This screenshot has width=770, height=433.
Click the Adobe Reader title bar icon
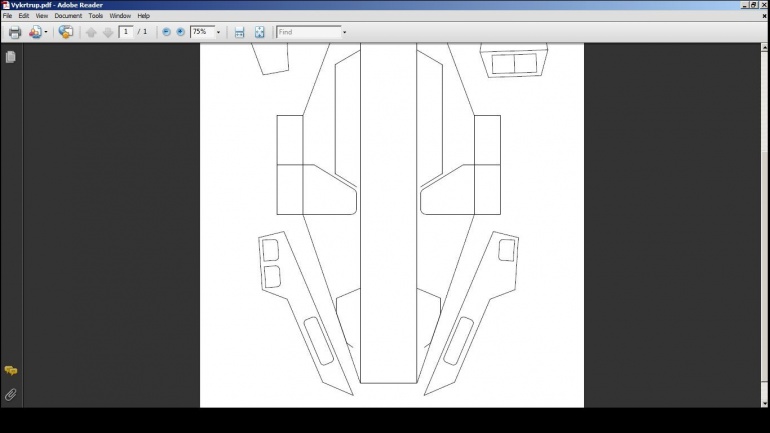(x=5, y=5)
